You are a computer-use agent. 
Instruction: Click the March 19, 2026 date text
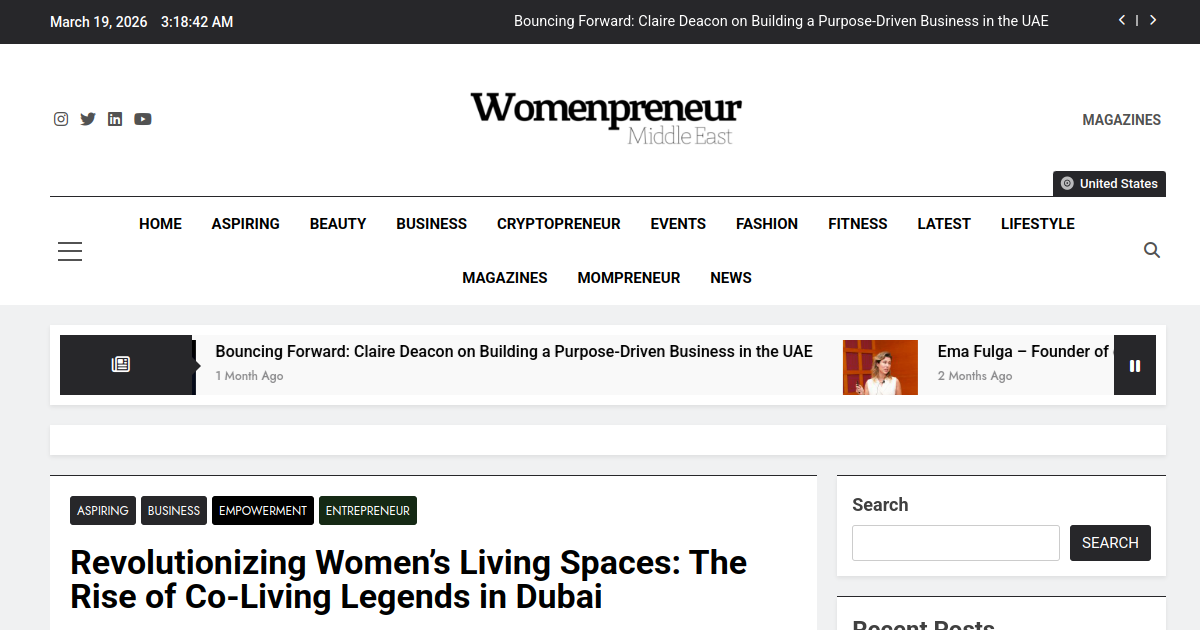[98, 22]
